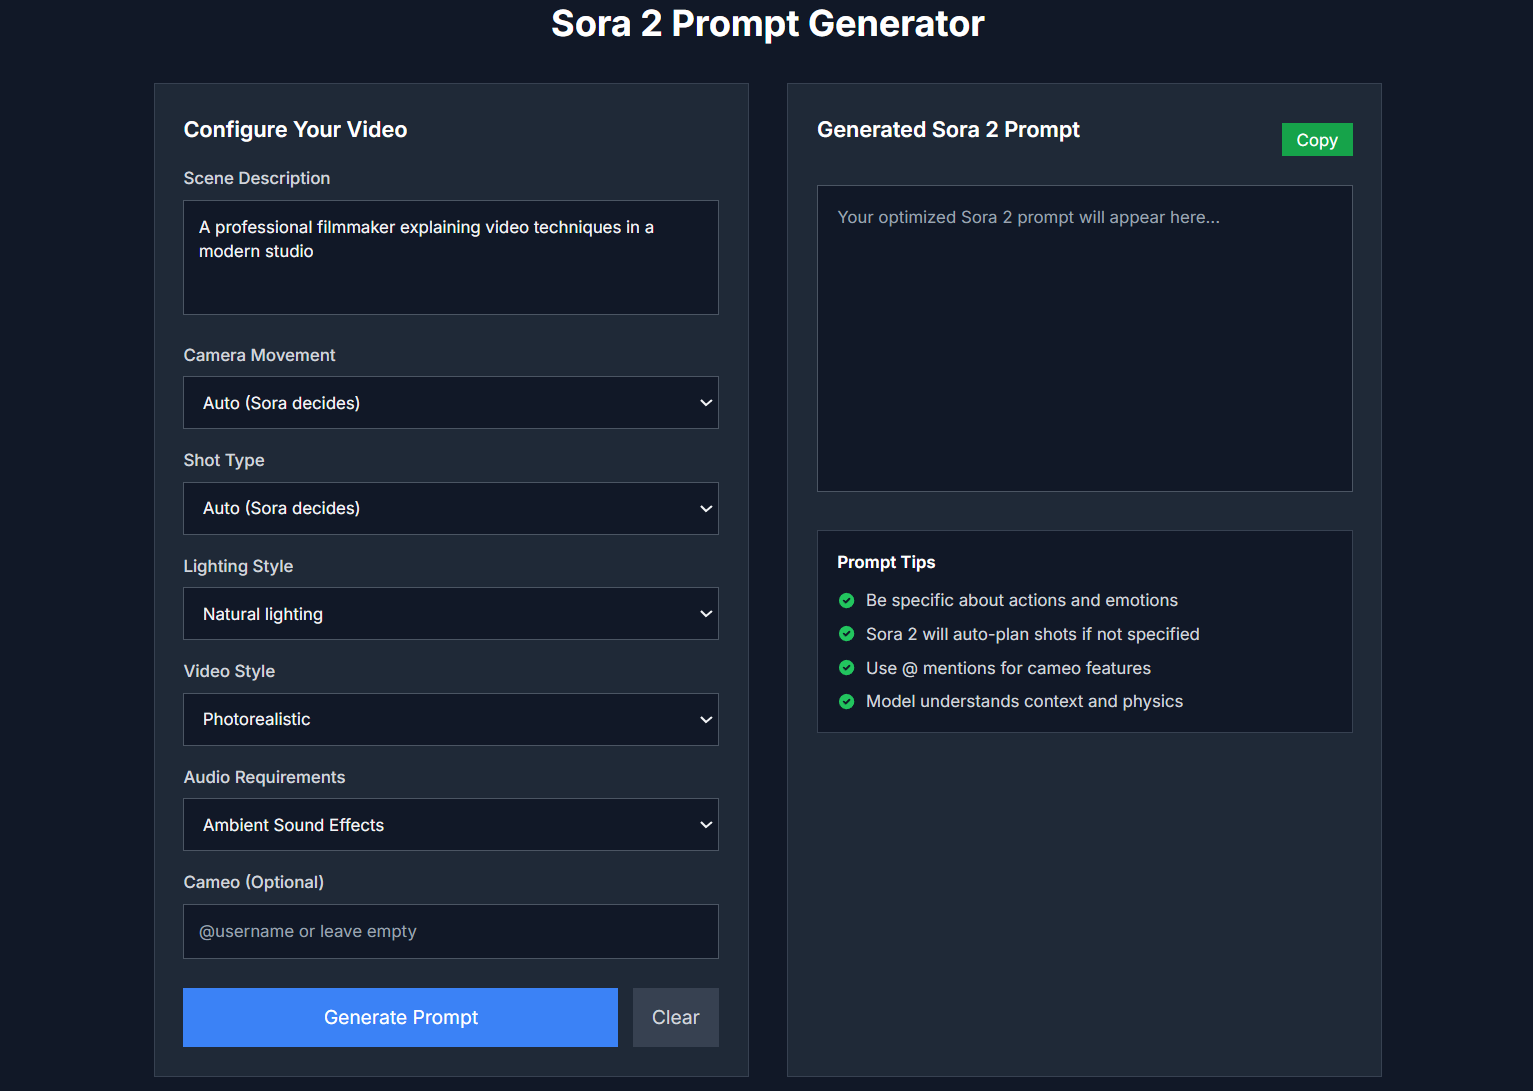The width and height of the screenshot is (1533, 1091).
Task: Click the chevron arrow on Shot Type select
Action: (706, 509)
